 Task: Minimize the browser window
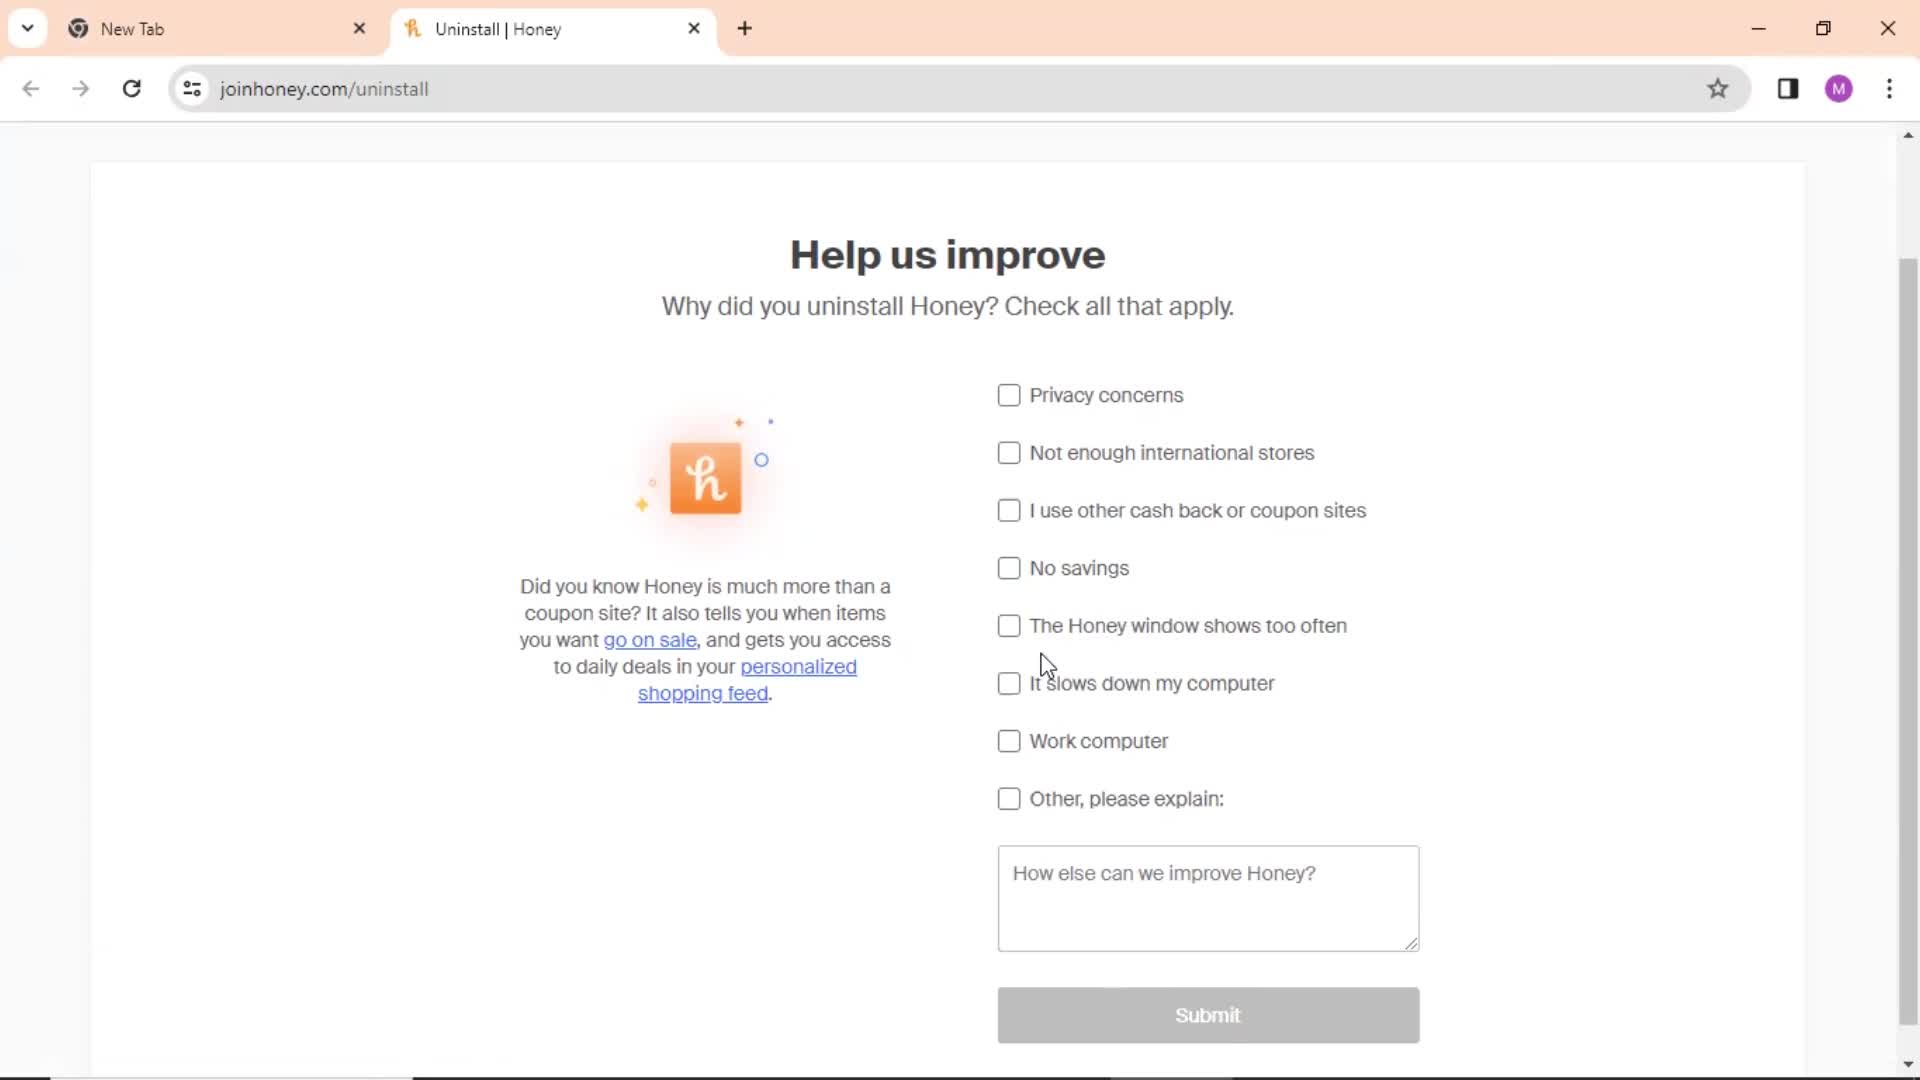(1759, 28)
